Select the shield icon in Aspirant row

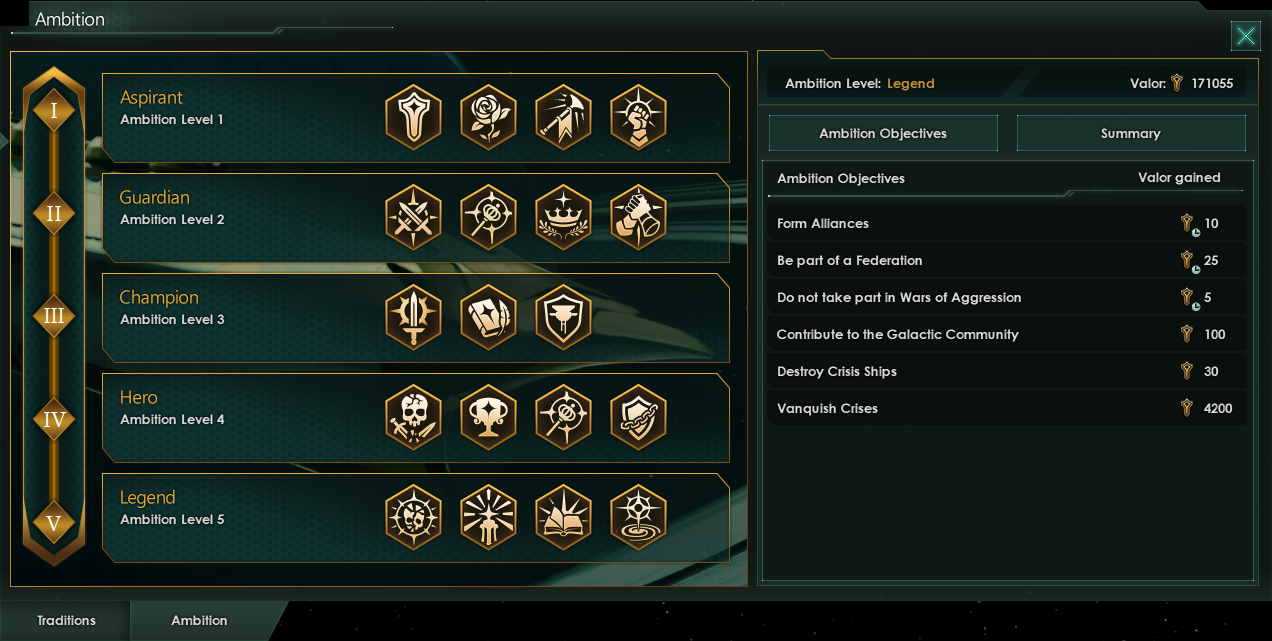413,117
